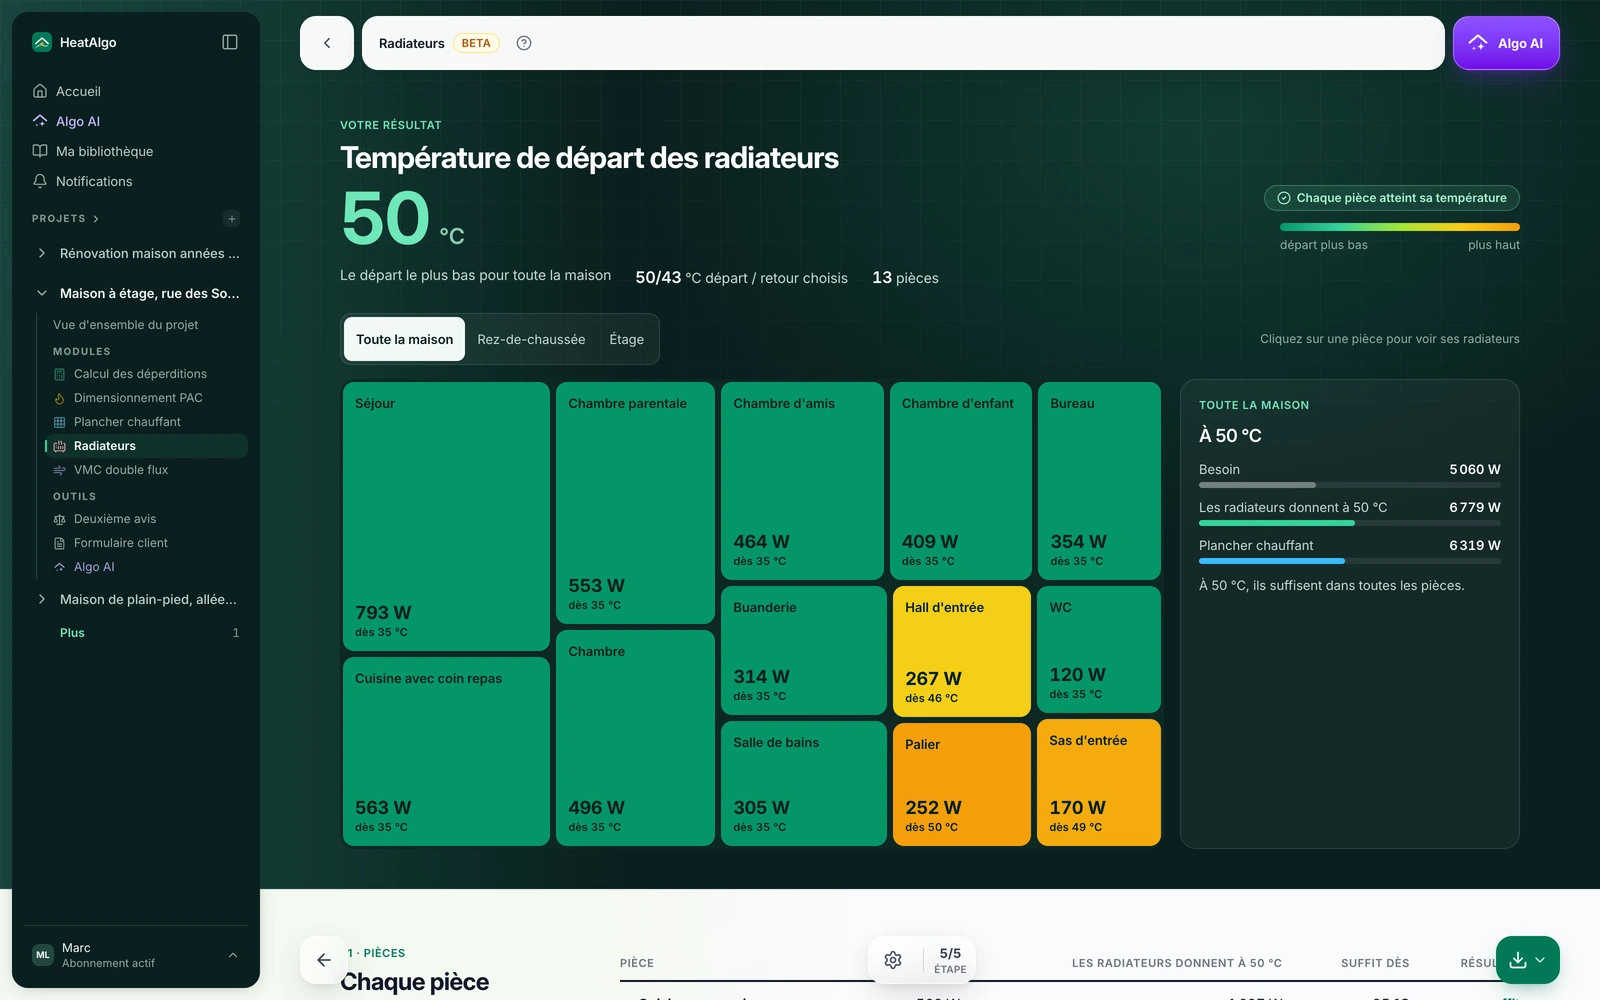
Task: Click the SUFFIT DÈS column header
Action: pyautogui.click(x=1375, y=963)
